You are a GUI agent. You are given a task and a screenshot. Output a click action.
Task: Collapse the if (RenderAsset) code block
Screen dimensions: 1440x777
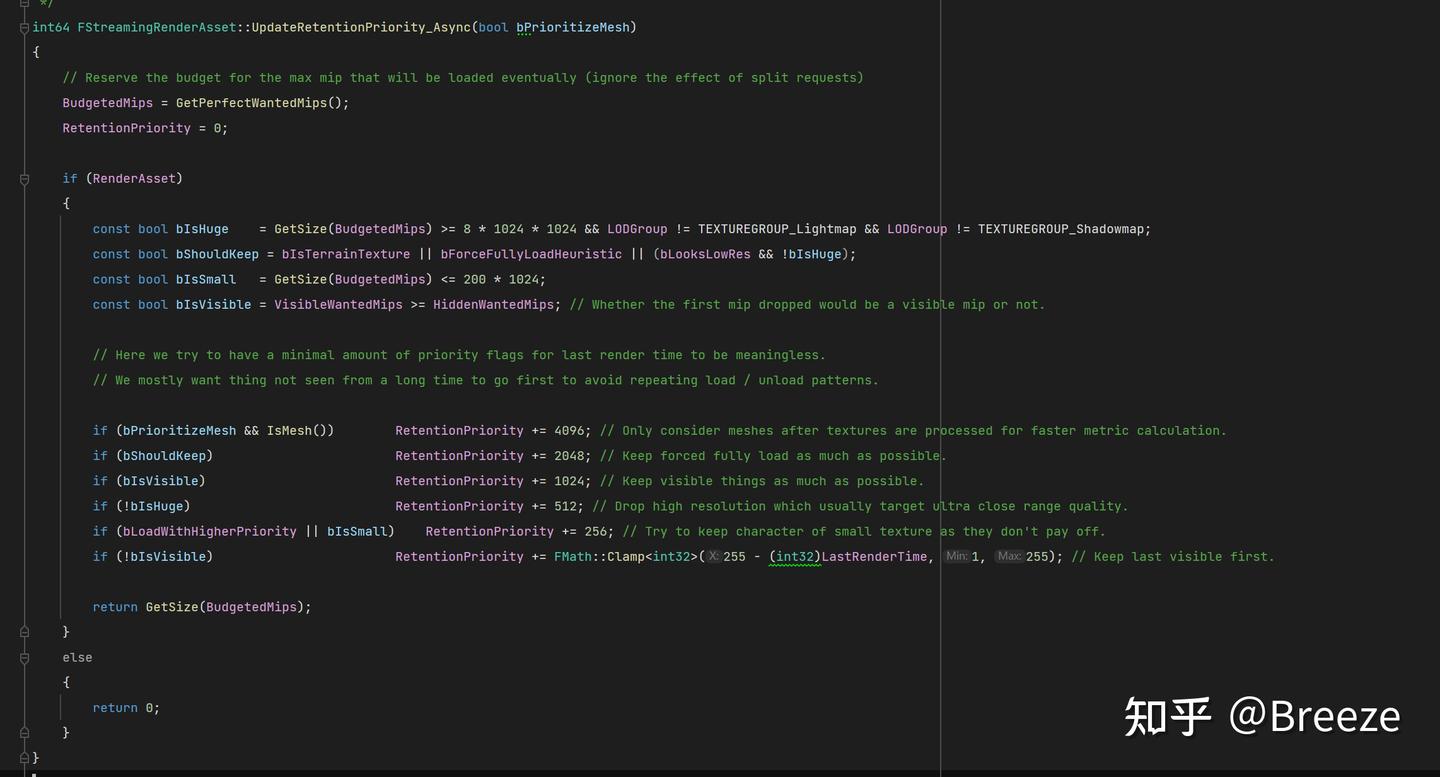coord(22,178)
